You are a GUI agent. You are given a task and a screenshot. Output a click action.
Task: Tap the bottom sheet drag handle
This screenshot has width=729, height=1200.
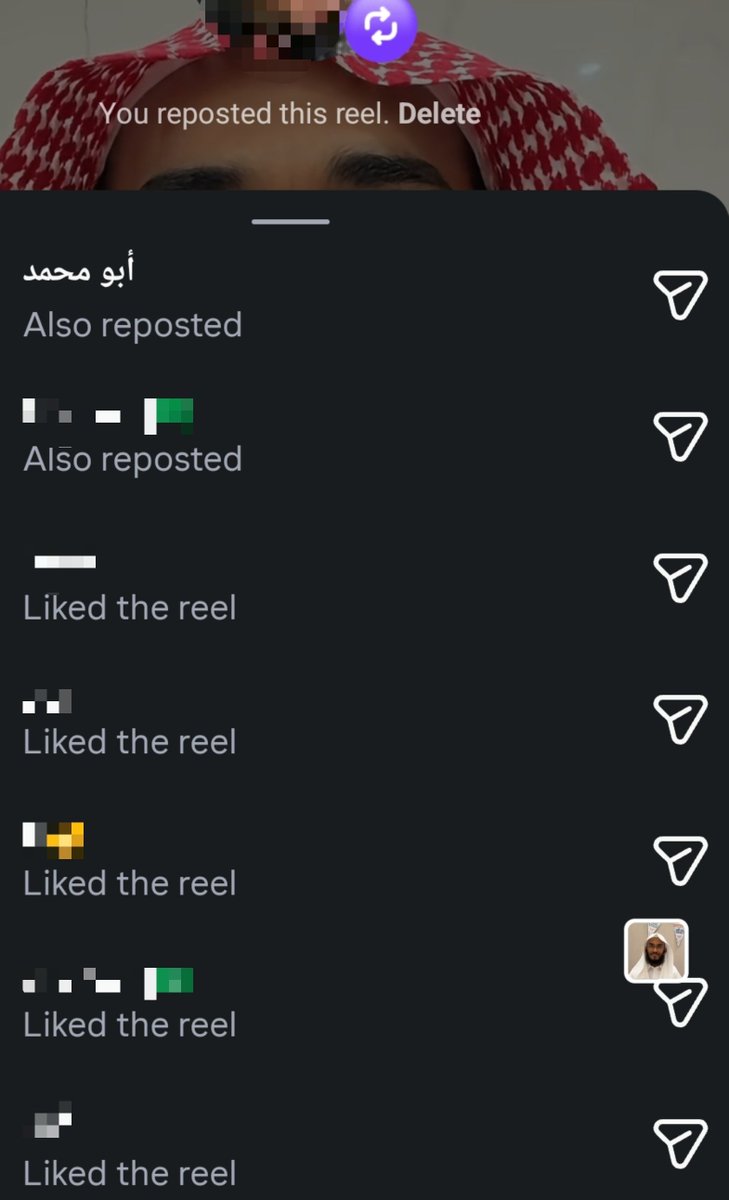[291, 221]
